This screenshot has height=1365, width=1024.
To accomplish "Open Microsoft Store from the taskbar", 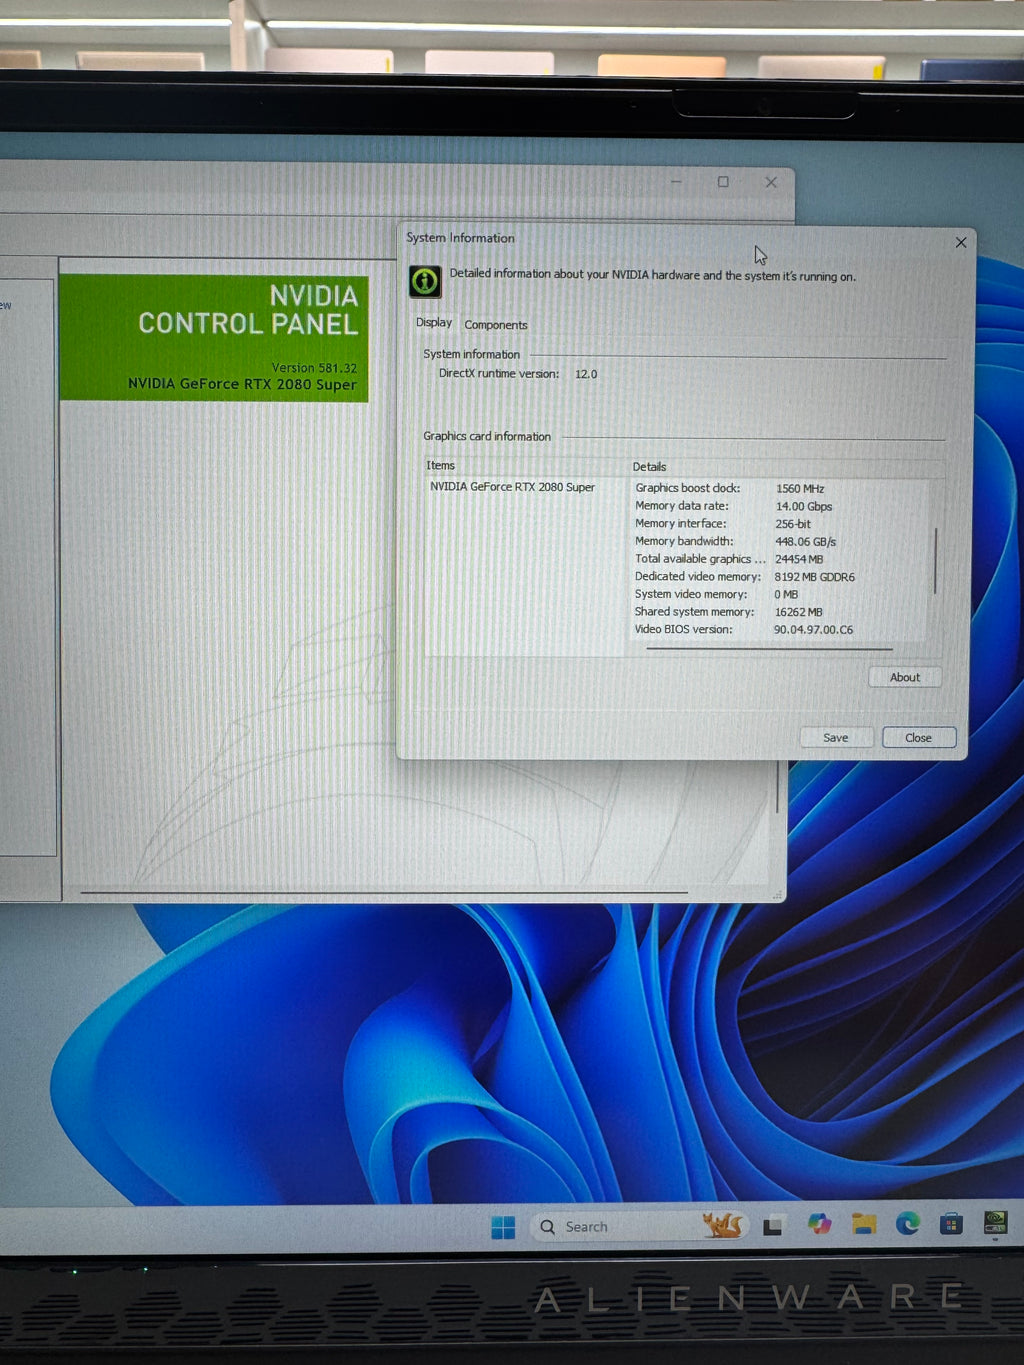I will click(x=951, y=1222).
